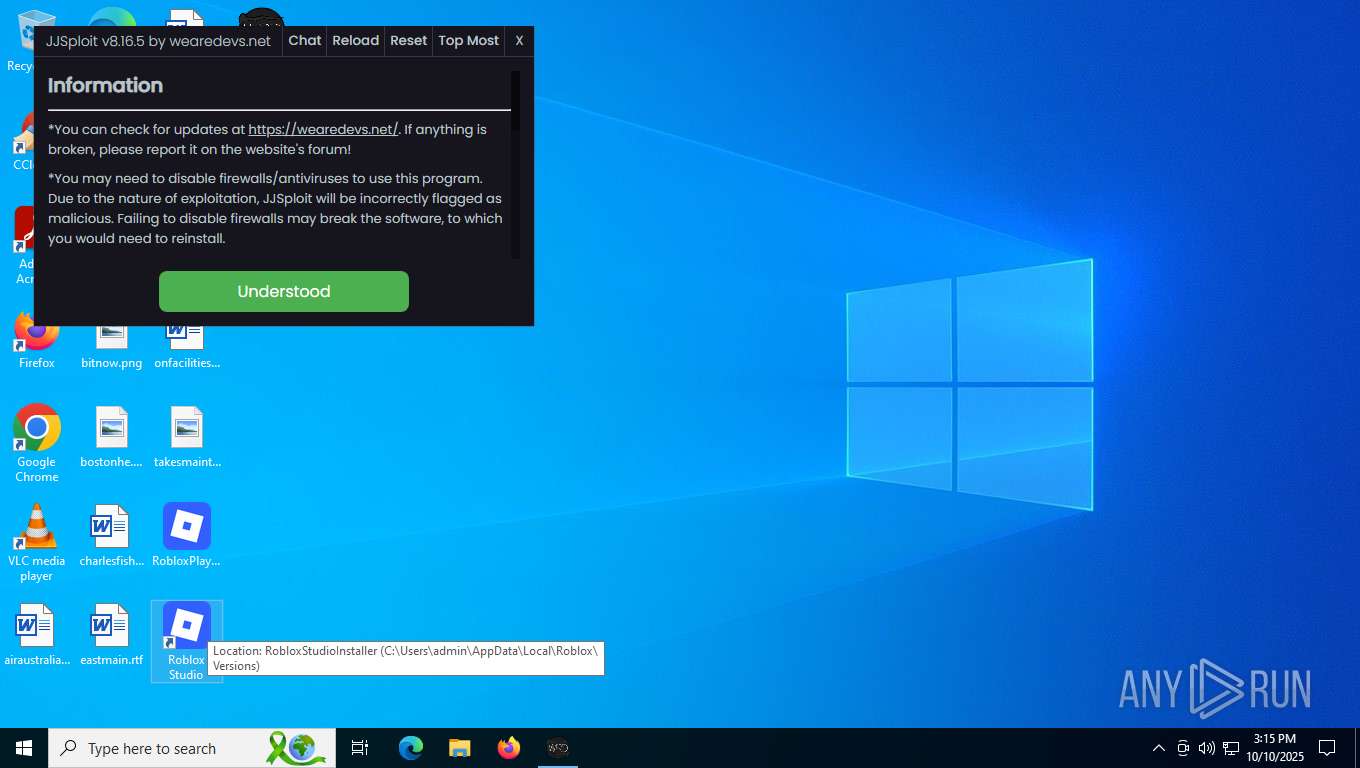The width and height of the screenshot is (1360, 768).
Task: Open the Windows Start menu
Action: point(24,748)
